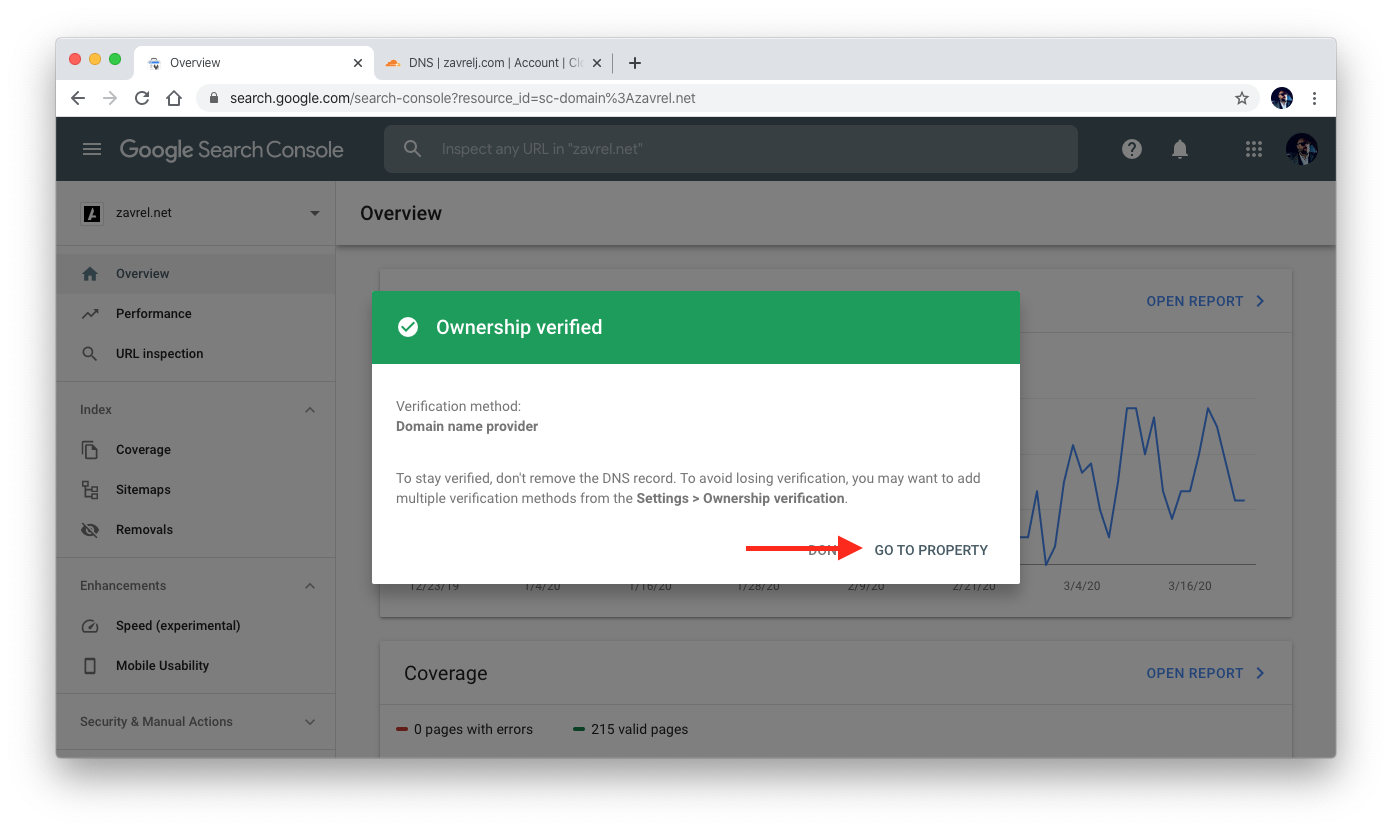Click the Chrome profile avatar in toolbar
1392x832 pixels.
tap(1282, 98)
